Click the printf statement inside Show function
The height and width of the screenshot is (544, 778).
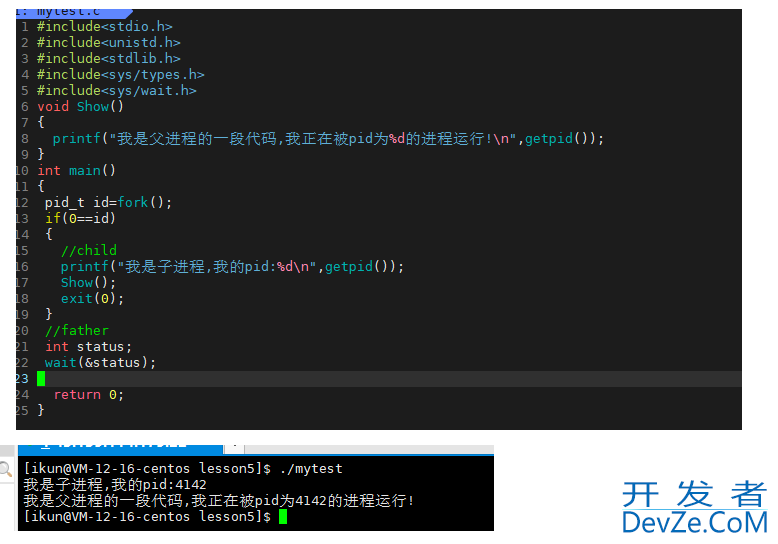click(328, 138)
